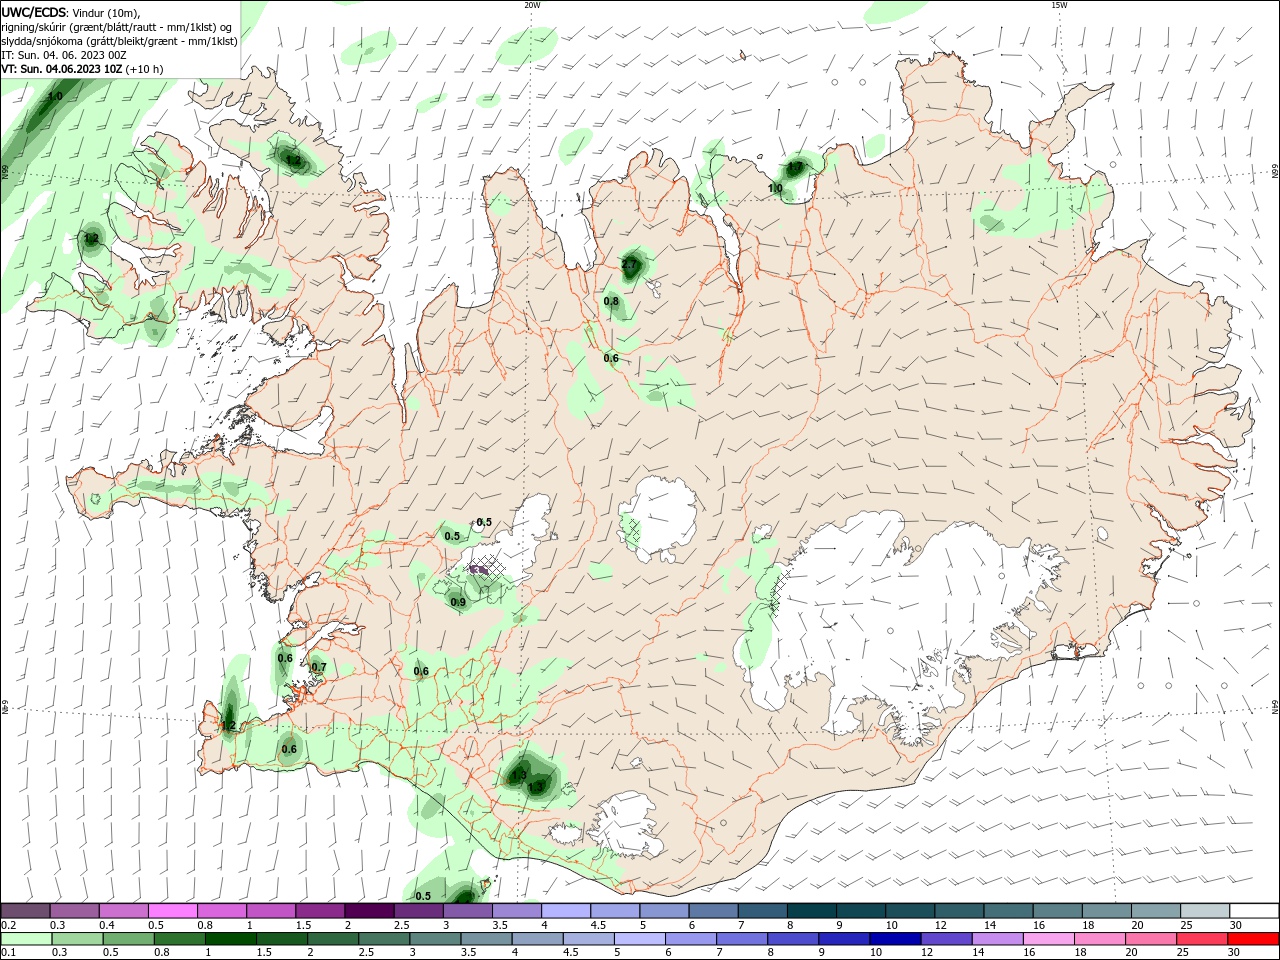1280x960 pixels.
Task: Click the large Vatnajökull glacier white area
Action: [x=900, y=620]
